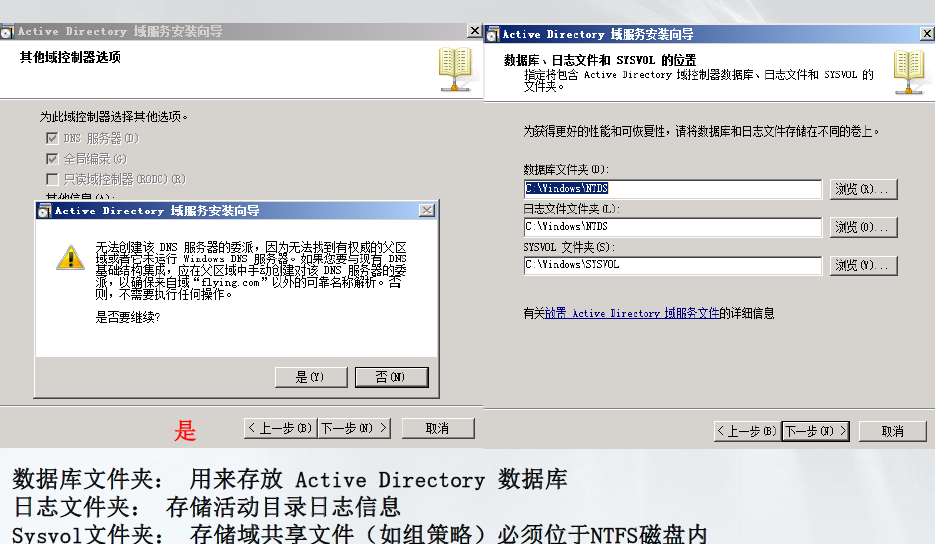
Task: Click the book icon in right wizard header
Action: [x=911, y=72]
